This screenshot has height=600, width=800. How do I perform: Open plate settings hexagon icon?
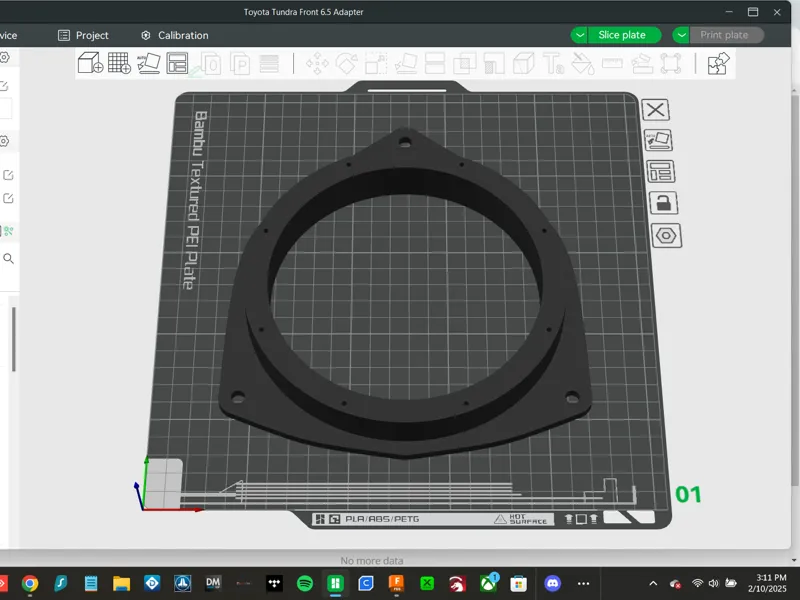[x=666, y=236]
